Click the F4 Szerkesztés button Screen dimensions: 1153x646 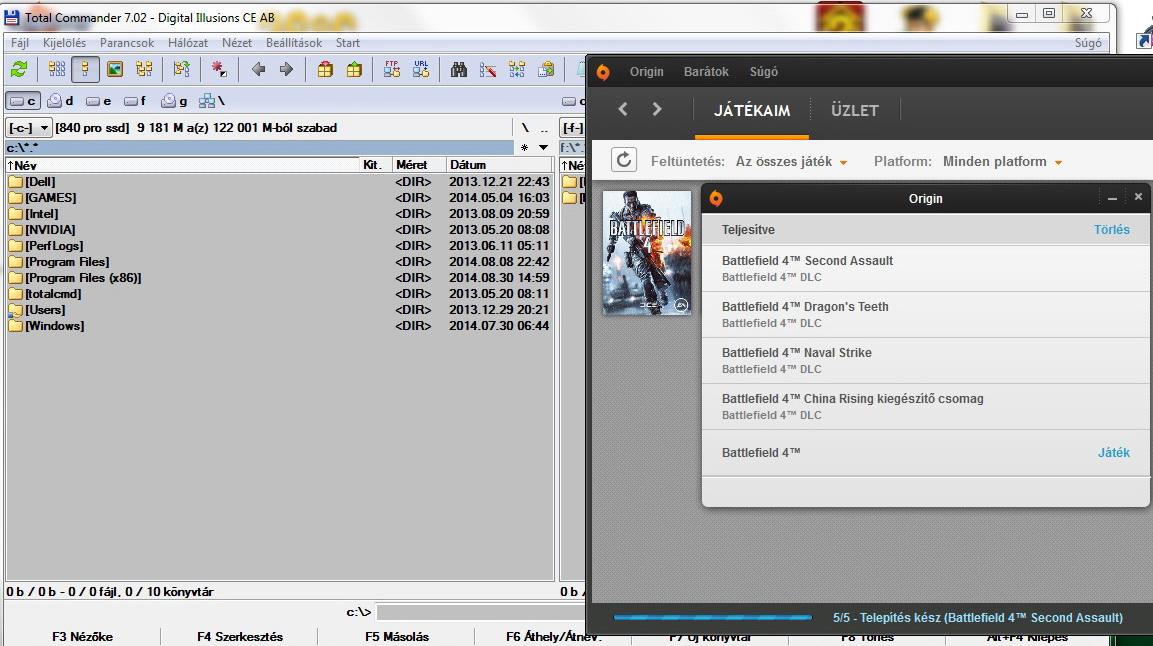240,636
